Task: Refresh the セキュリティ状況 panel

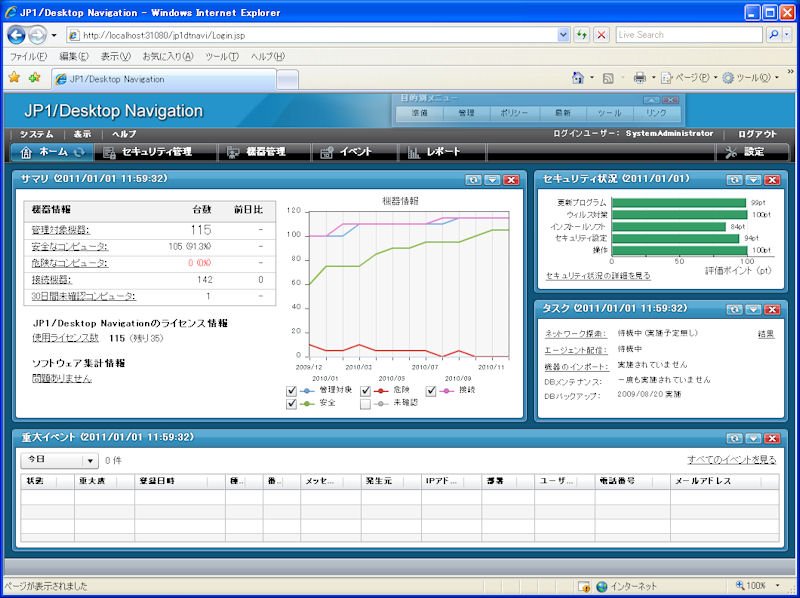Action: click(734, 180)
